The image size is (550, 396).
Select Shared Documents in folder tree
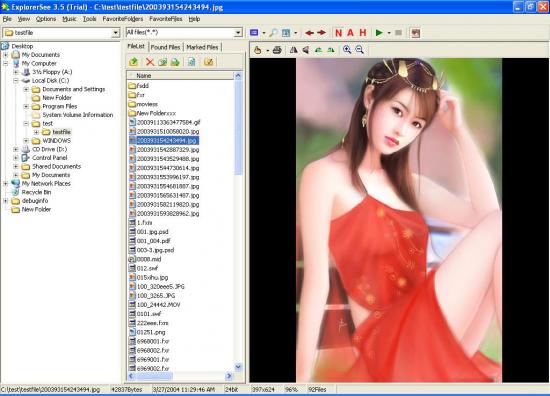click(56, 166)
